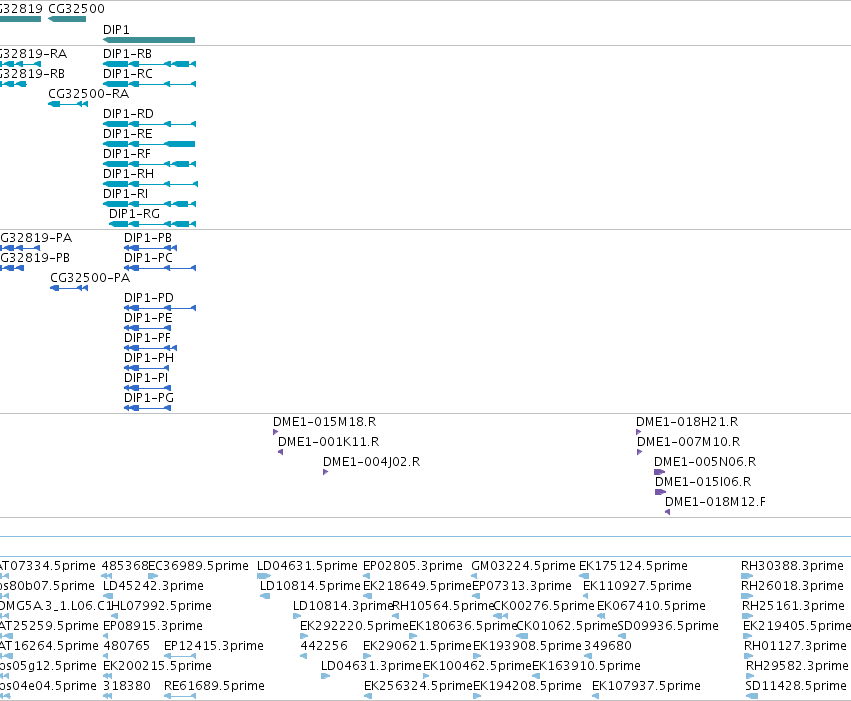Select the LD04631.3prime EST label
The height and width of the screenshot is (701, 851).
[371, 667]
